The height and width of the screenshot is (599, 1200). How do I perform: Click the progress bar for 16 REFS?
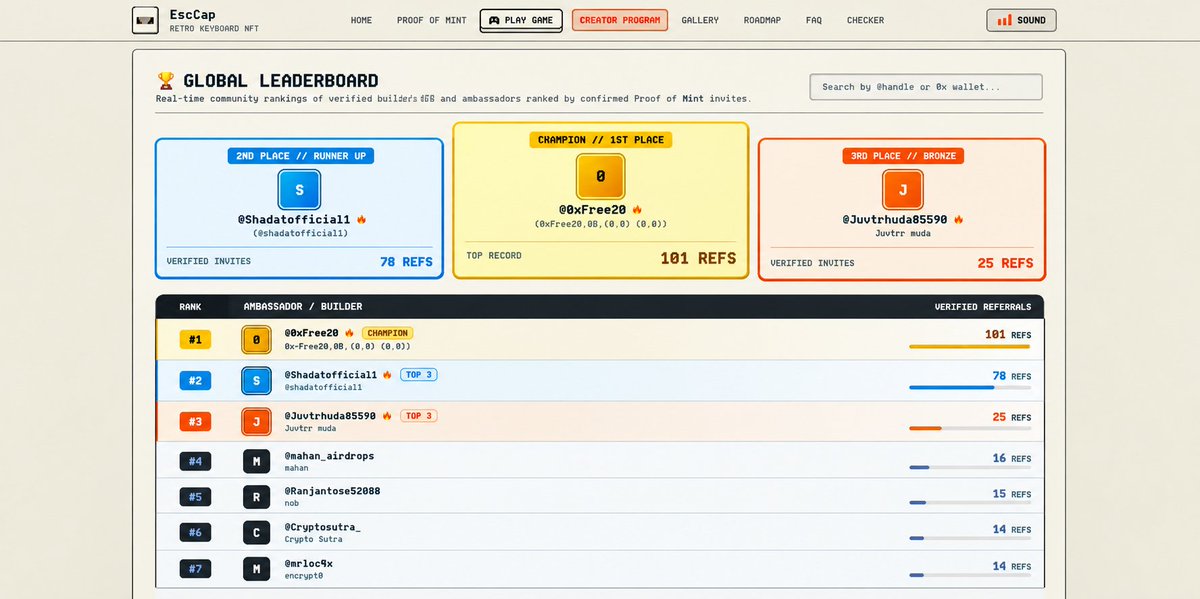click(x=969, y=467)
